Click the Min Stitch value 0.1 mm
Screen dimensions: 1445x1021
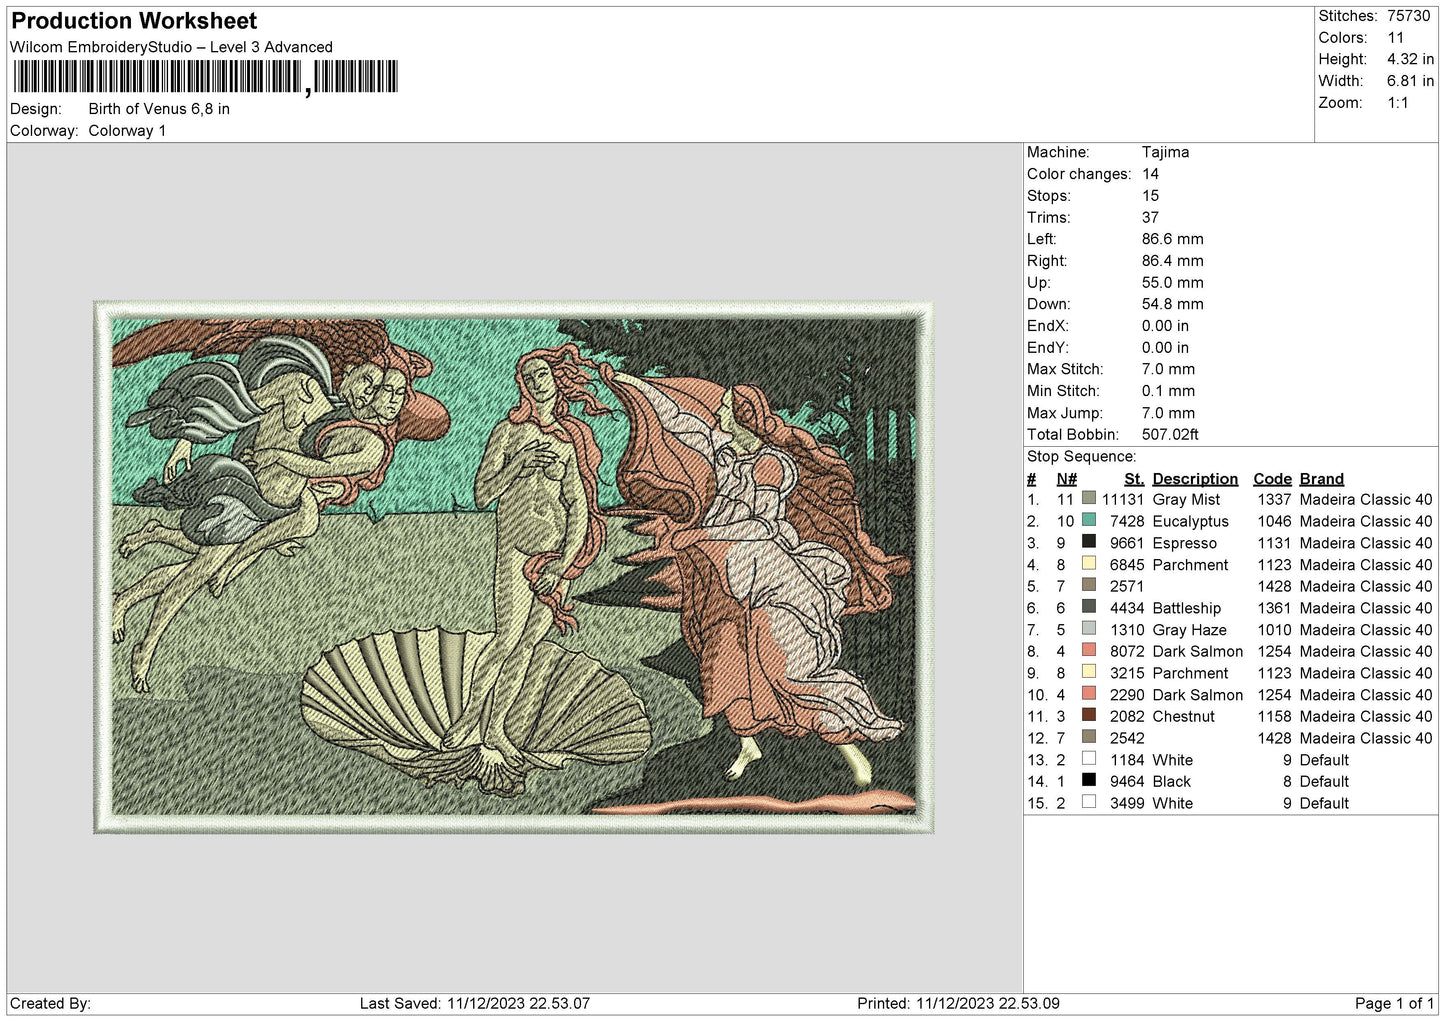click(1168, 391)
